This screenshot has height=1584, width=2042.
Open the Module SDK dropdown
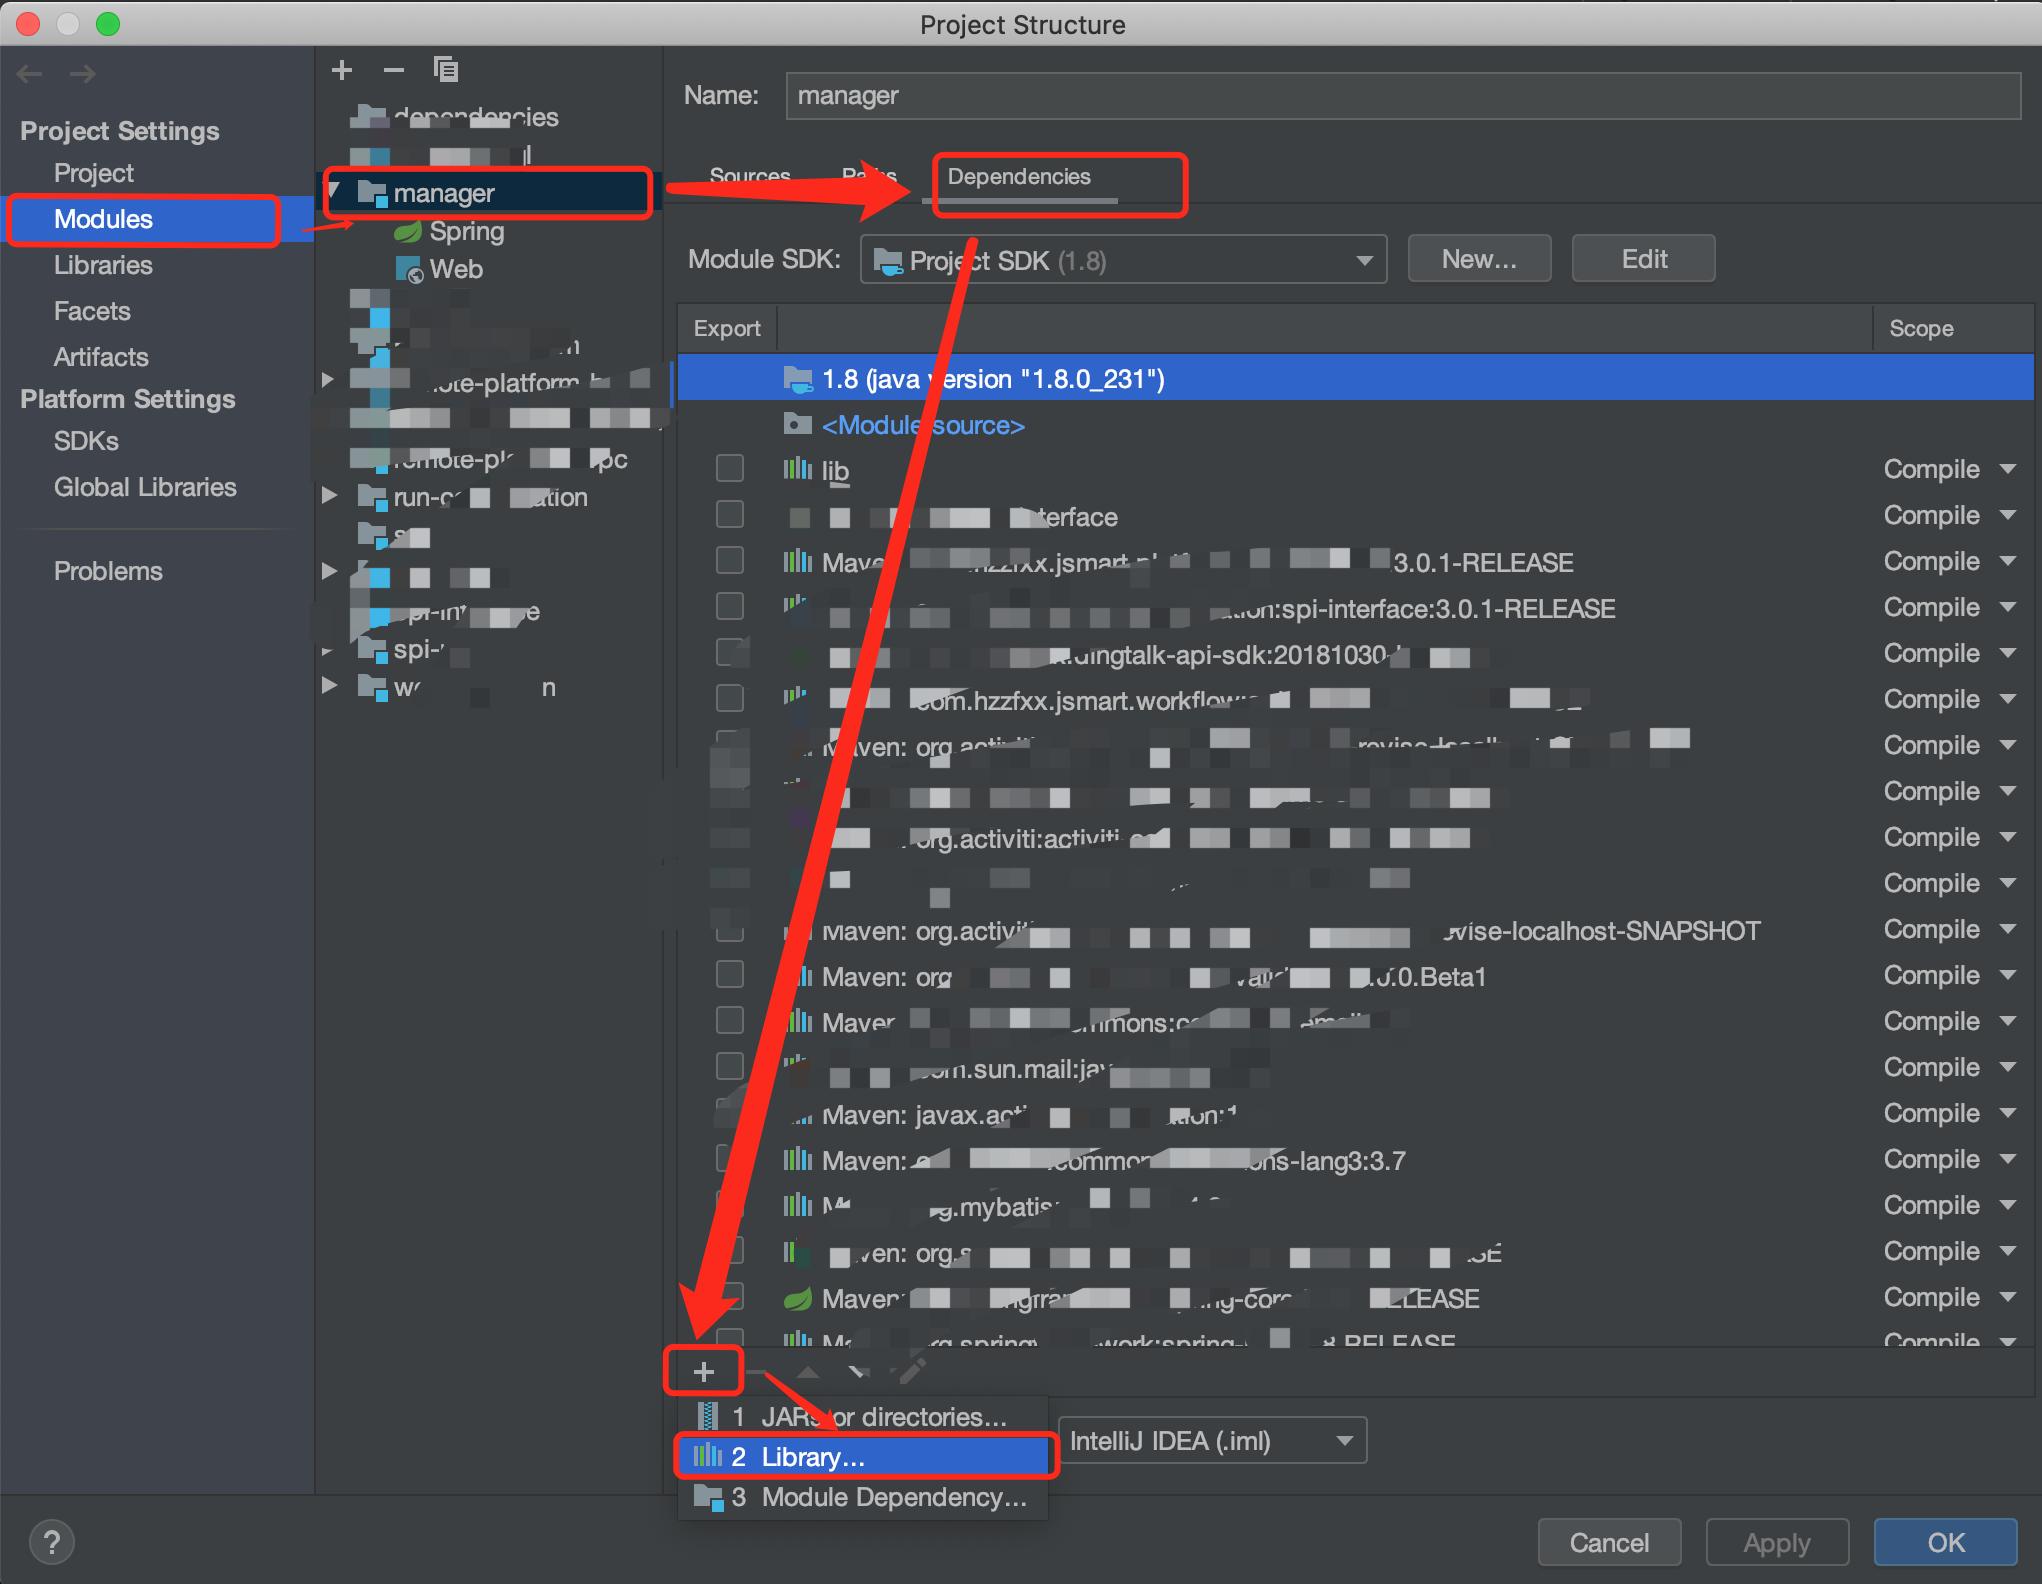point(1122,260)
